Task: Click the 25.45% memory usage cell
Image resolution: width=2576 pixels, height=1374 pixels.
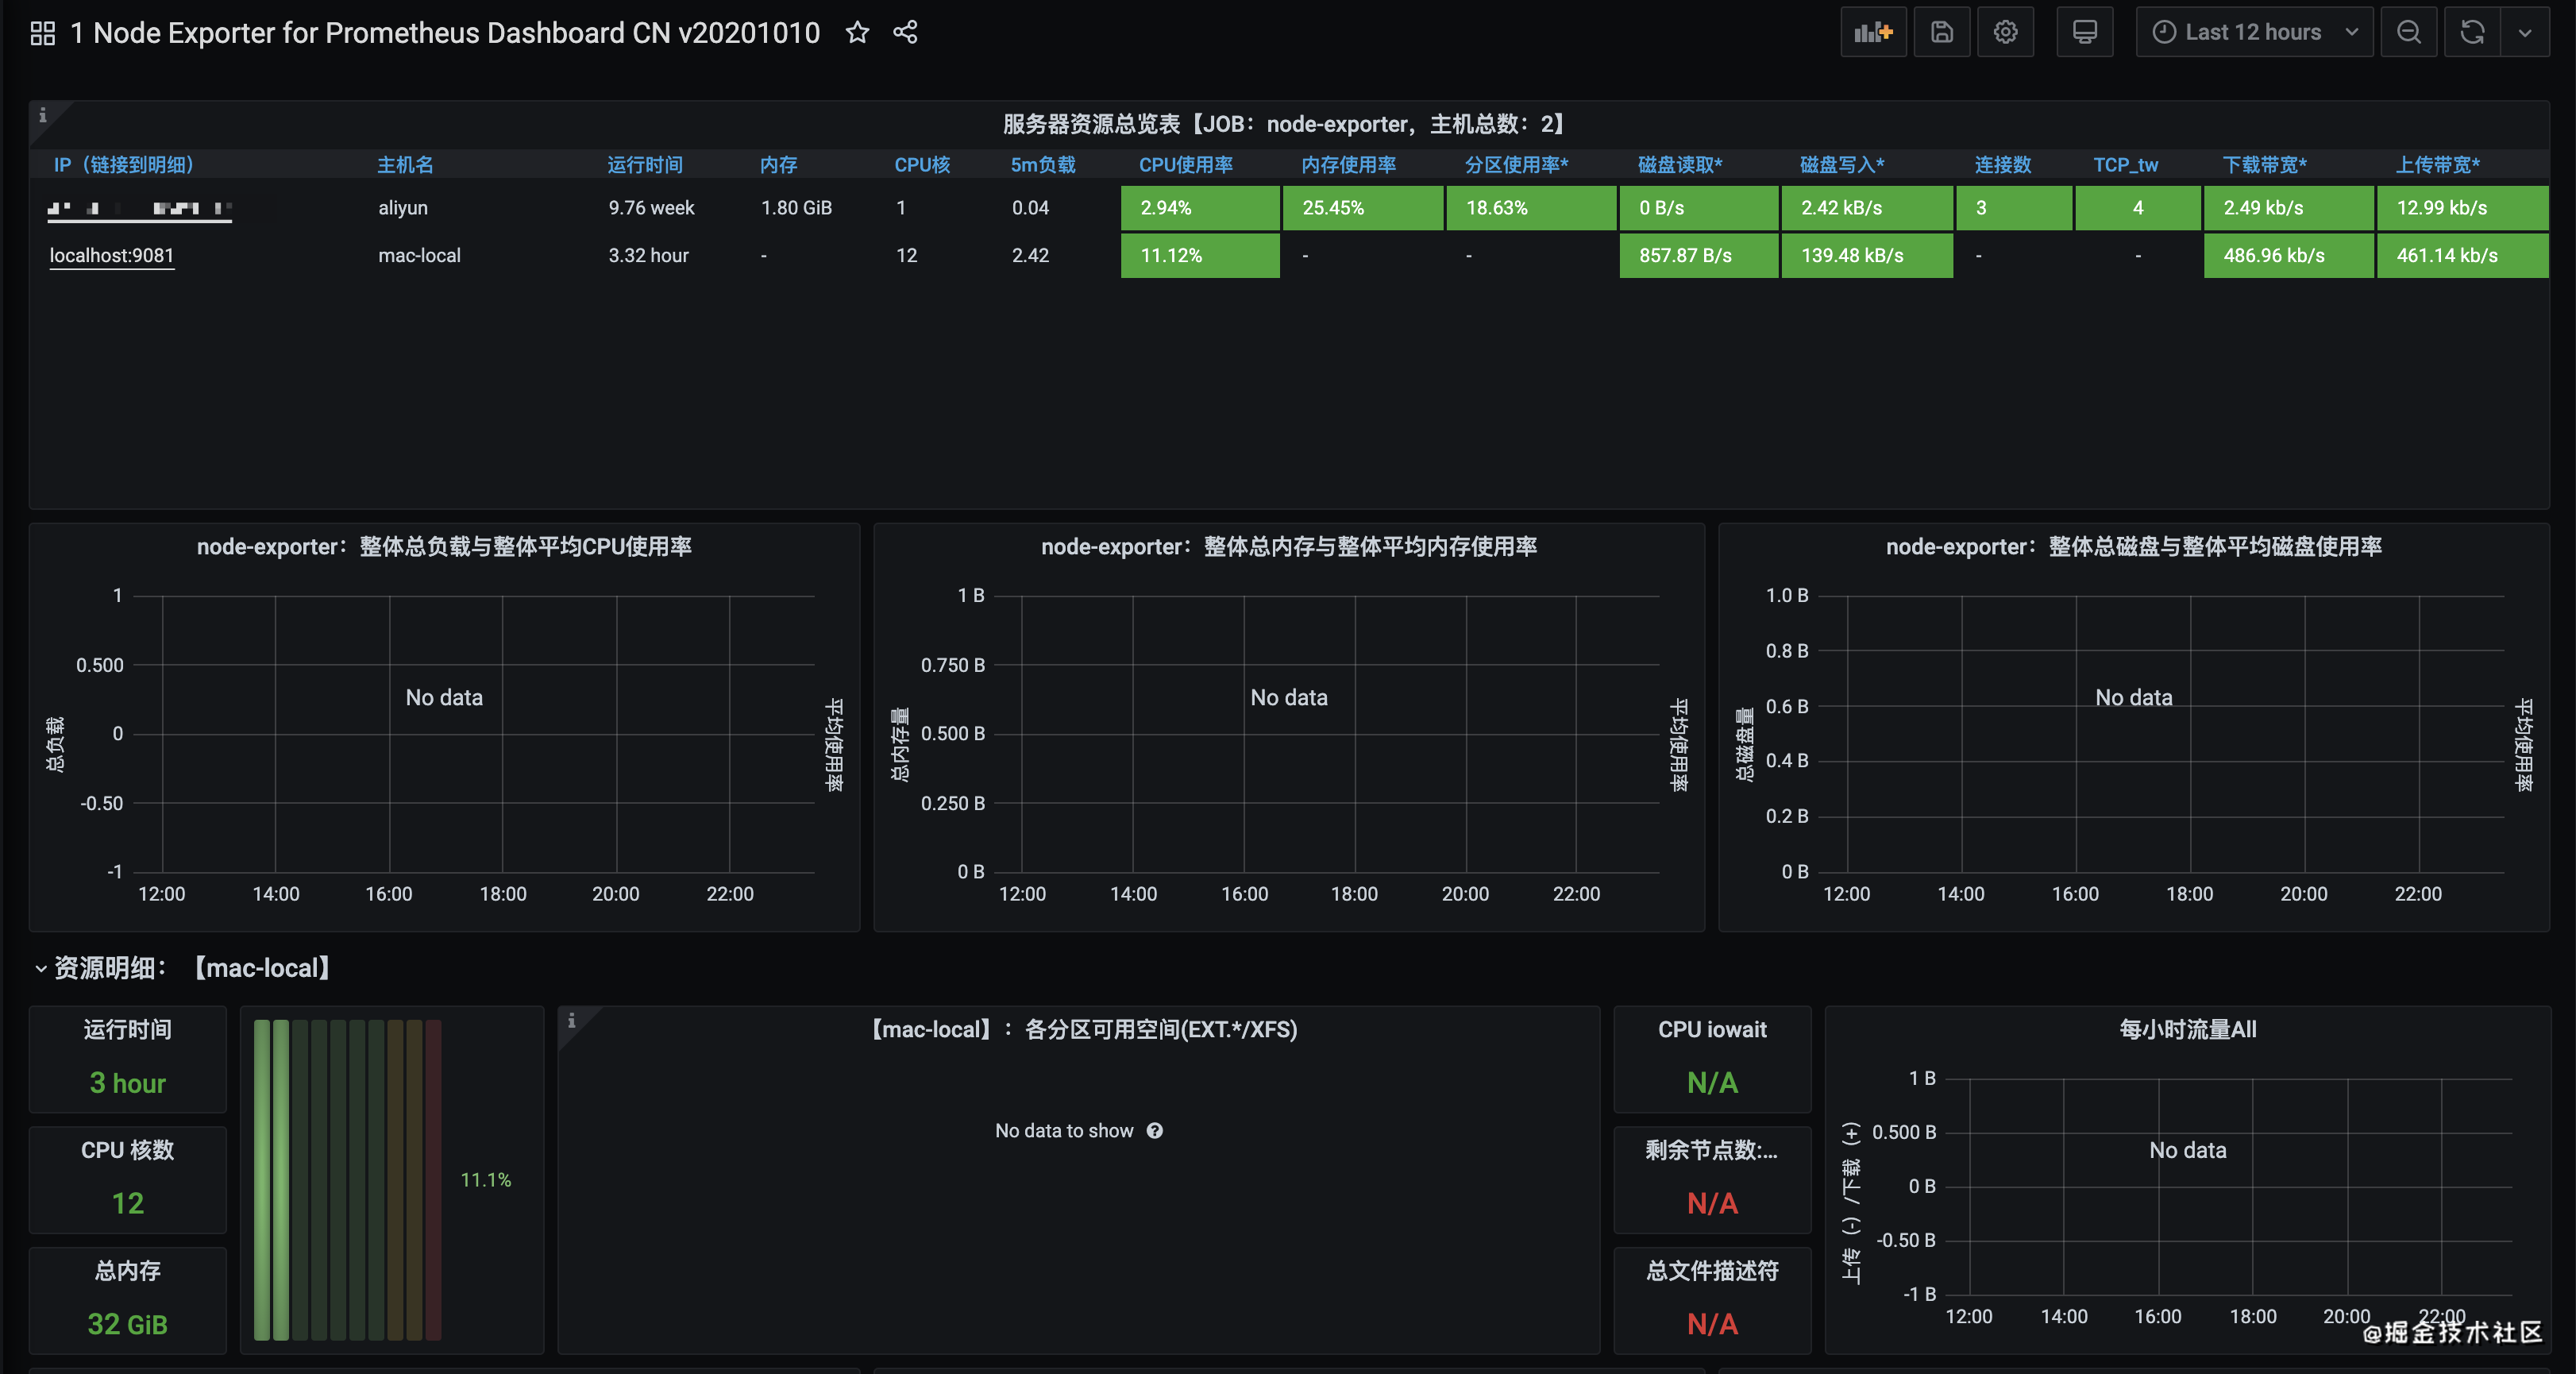Action: pos(1362,208)
